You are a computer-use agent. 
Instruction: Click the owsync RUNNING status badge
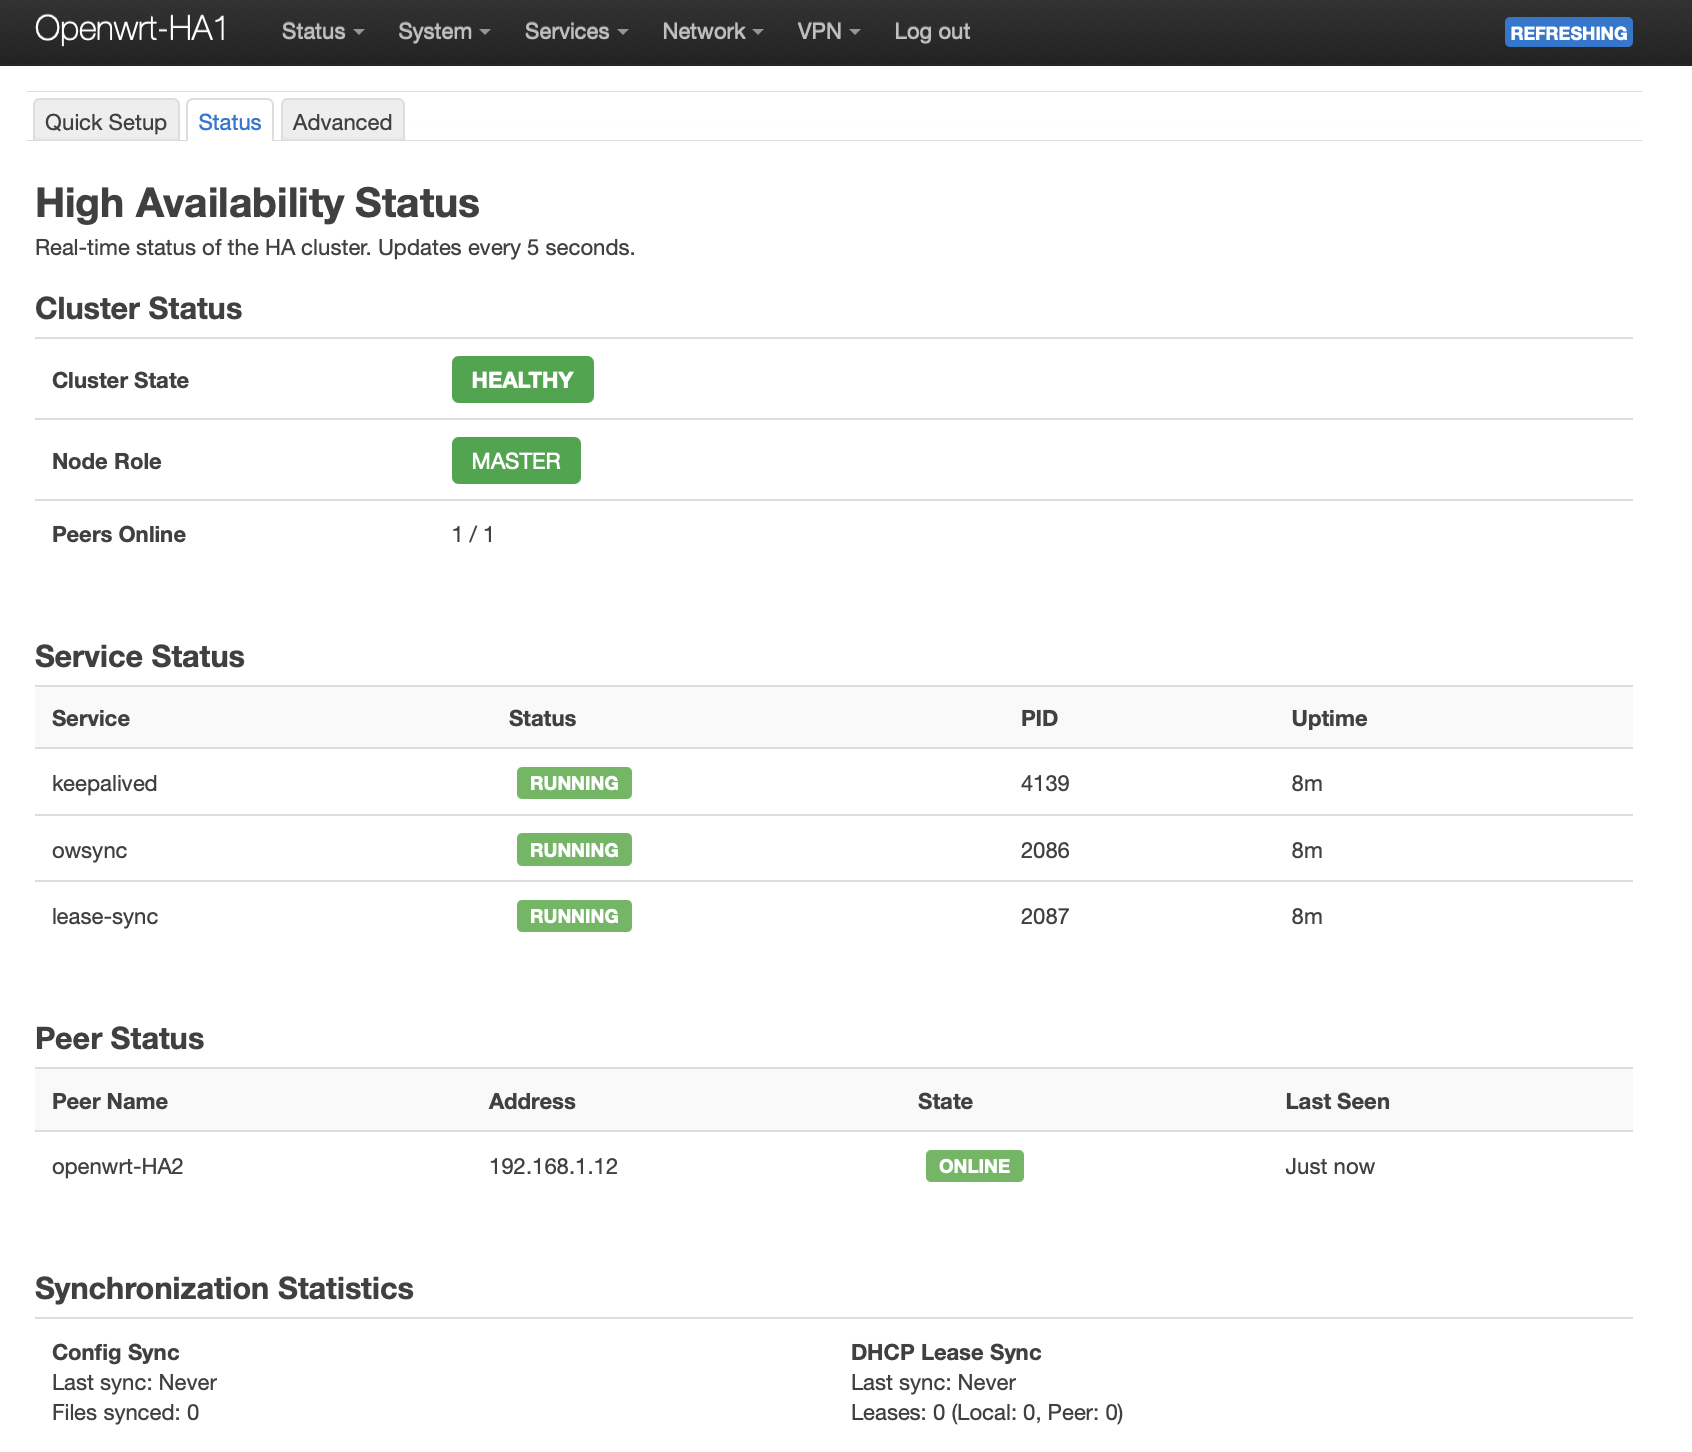[x=574, y=850]
